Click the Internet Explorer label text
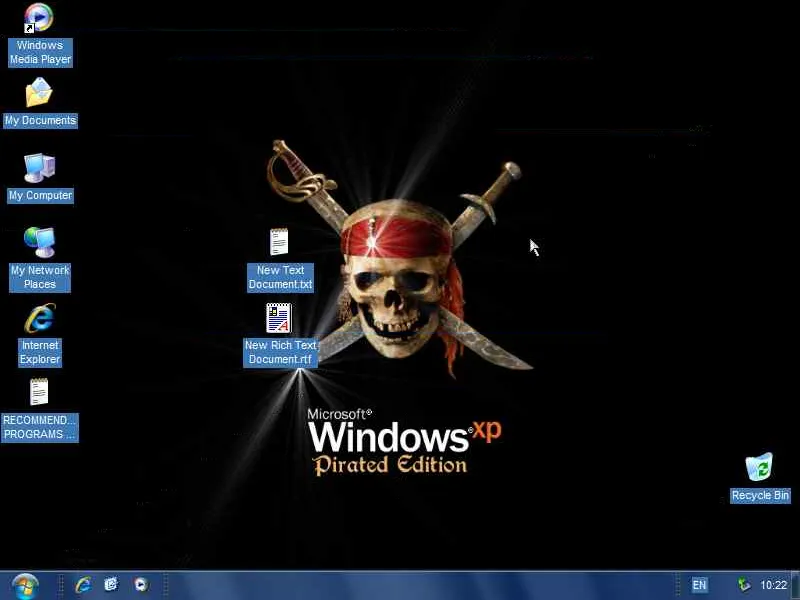 click(x=40, y=353)
